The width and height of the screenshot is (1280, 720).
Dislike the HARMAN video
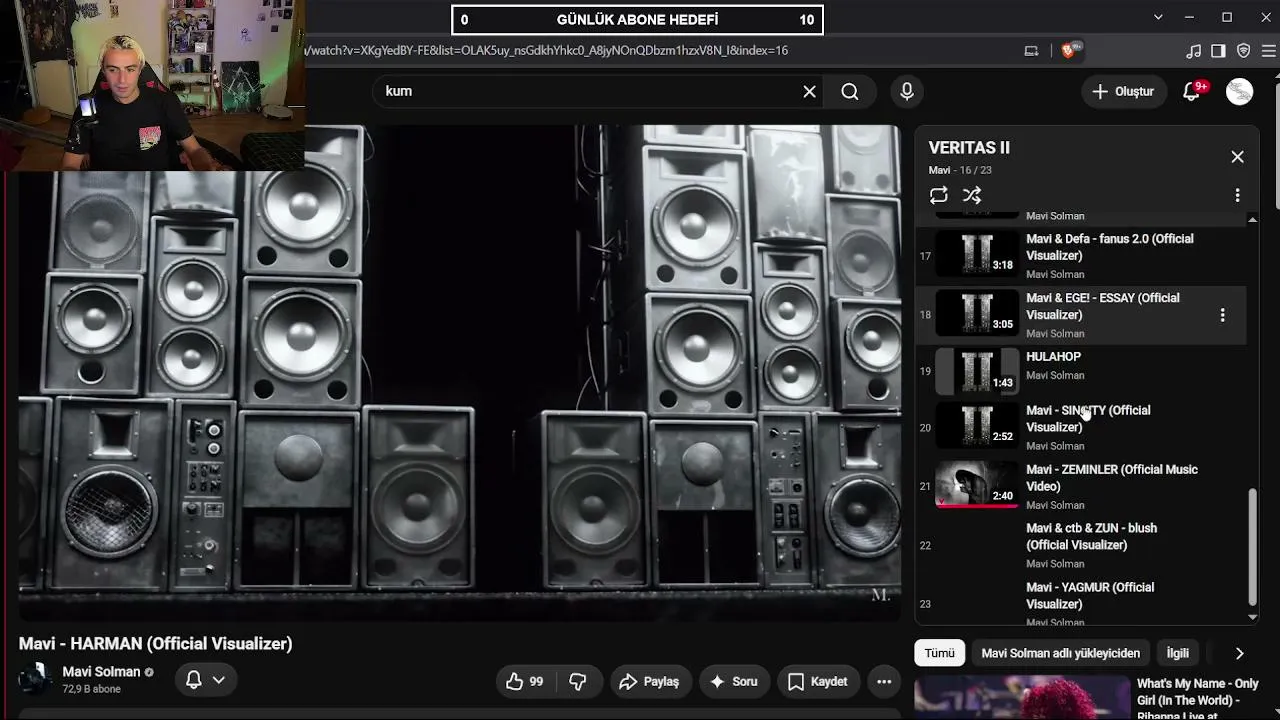click(x=578, y=681)
